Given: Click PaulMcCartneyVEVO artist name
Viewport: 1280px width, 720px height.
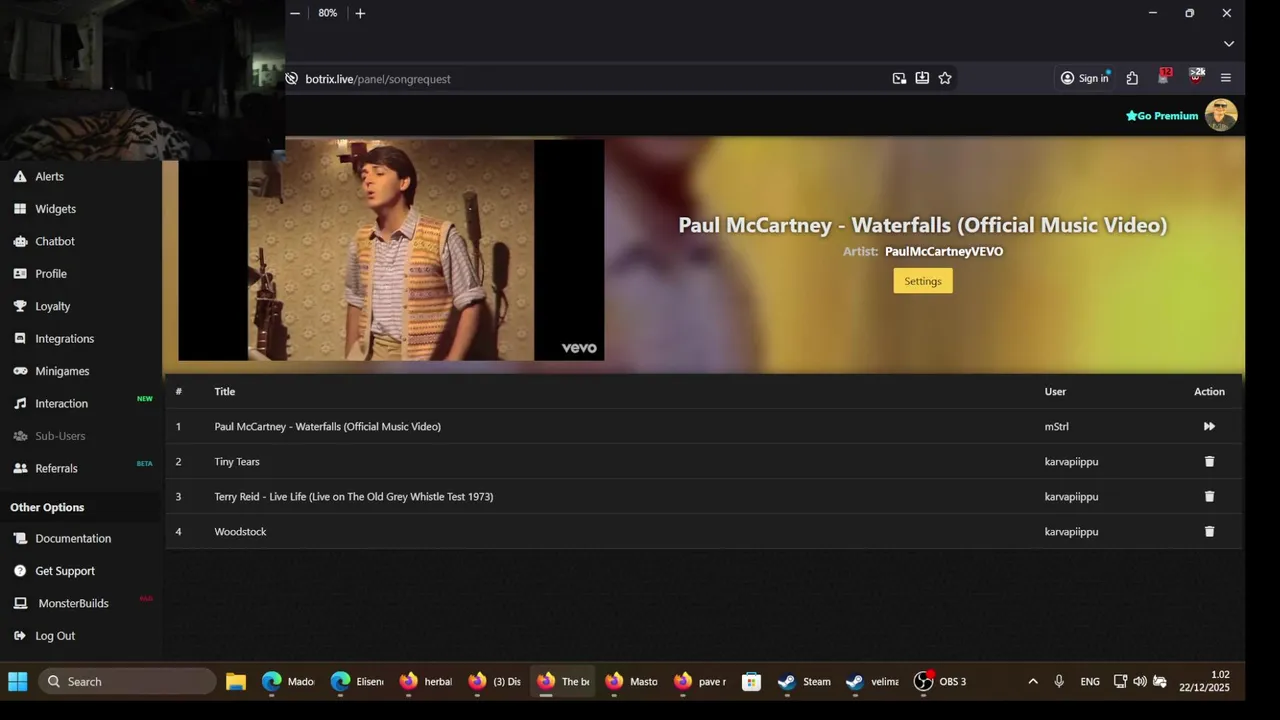Looking at the screenshot, I should [x=944, y=252].
